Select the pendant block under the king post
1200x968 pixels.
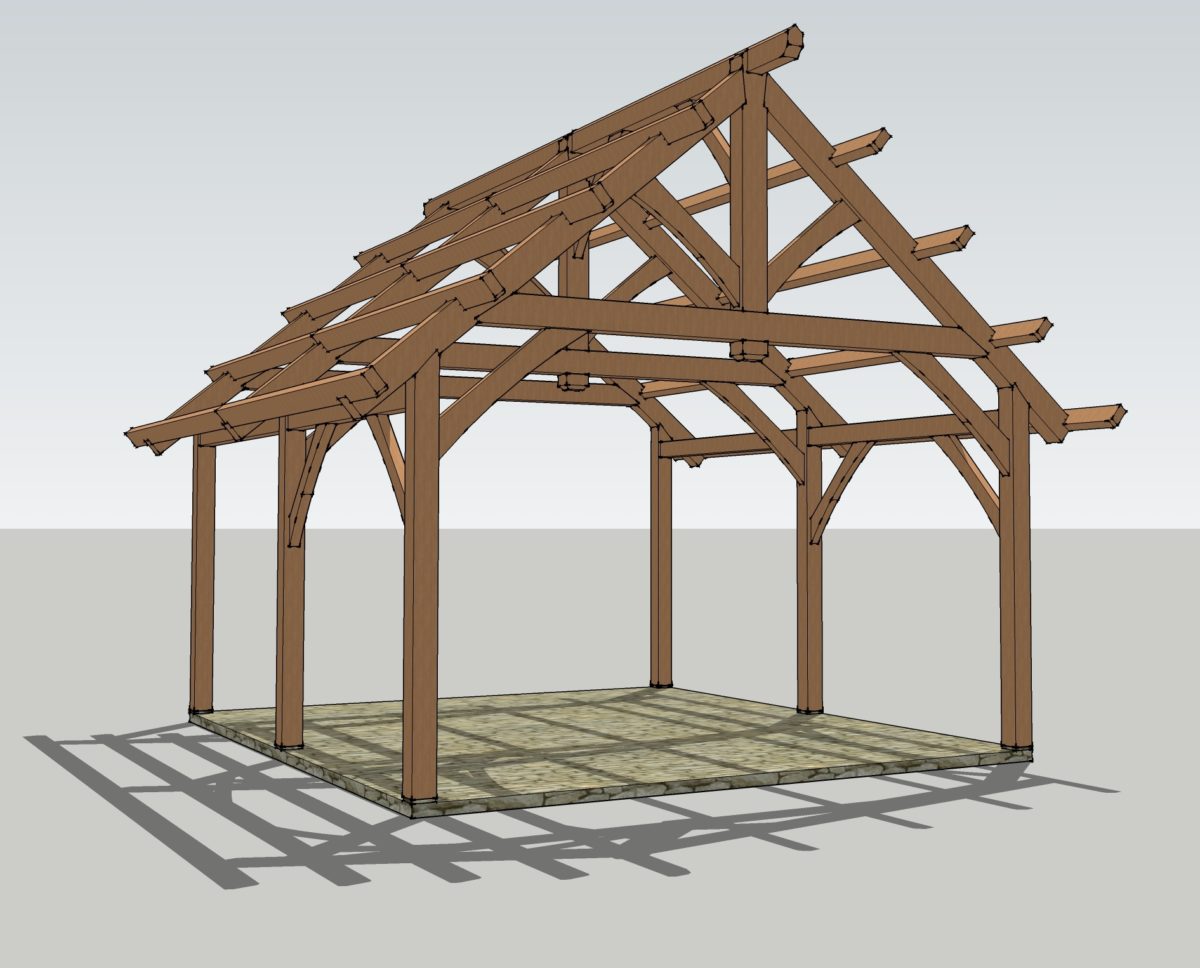pyautogui.click(x=749, y=350)
